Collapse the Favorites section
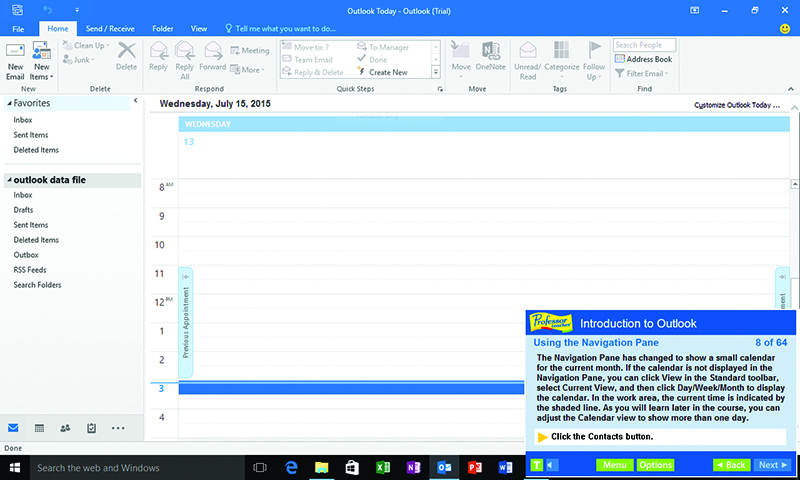Screen dimensions: 800x480 tap(9, 103)
